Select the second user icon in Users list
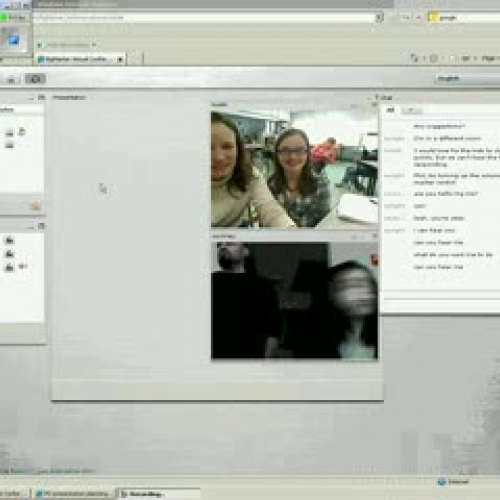The image size is (500, 500). click(10, 145)
